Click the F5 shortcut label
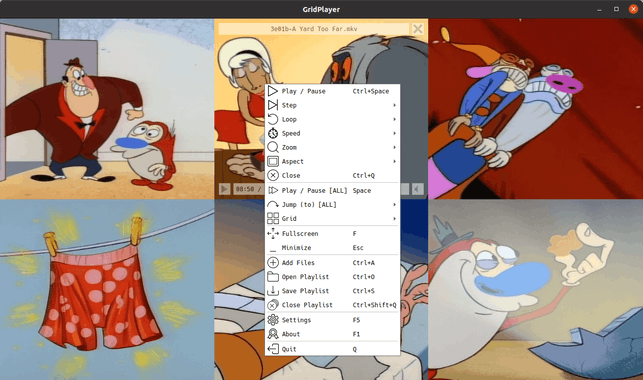Image resolution: width=643 pixels, height=380 pixels. [x=356, y=320]
